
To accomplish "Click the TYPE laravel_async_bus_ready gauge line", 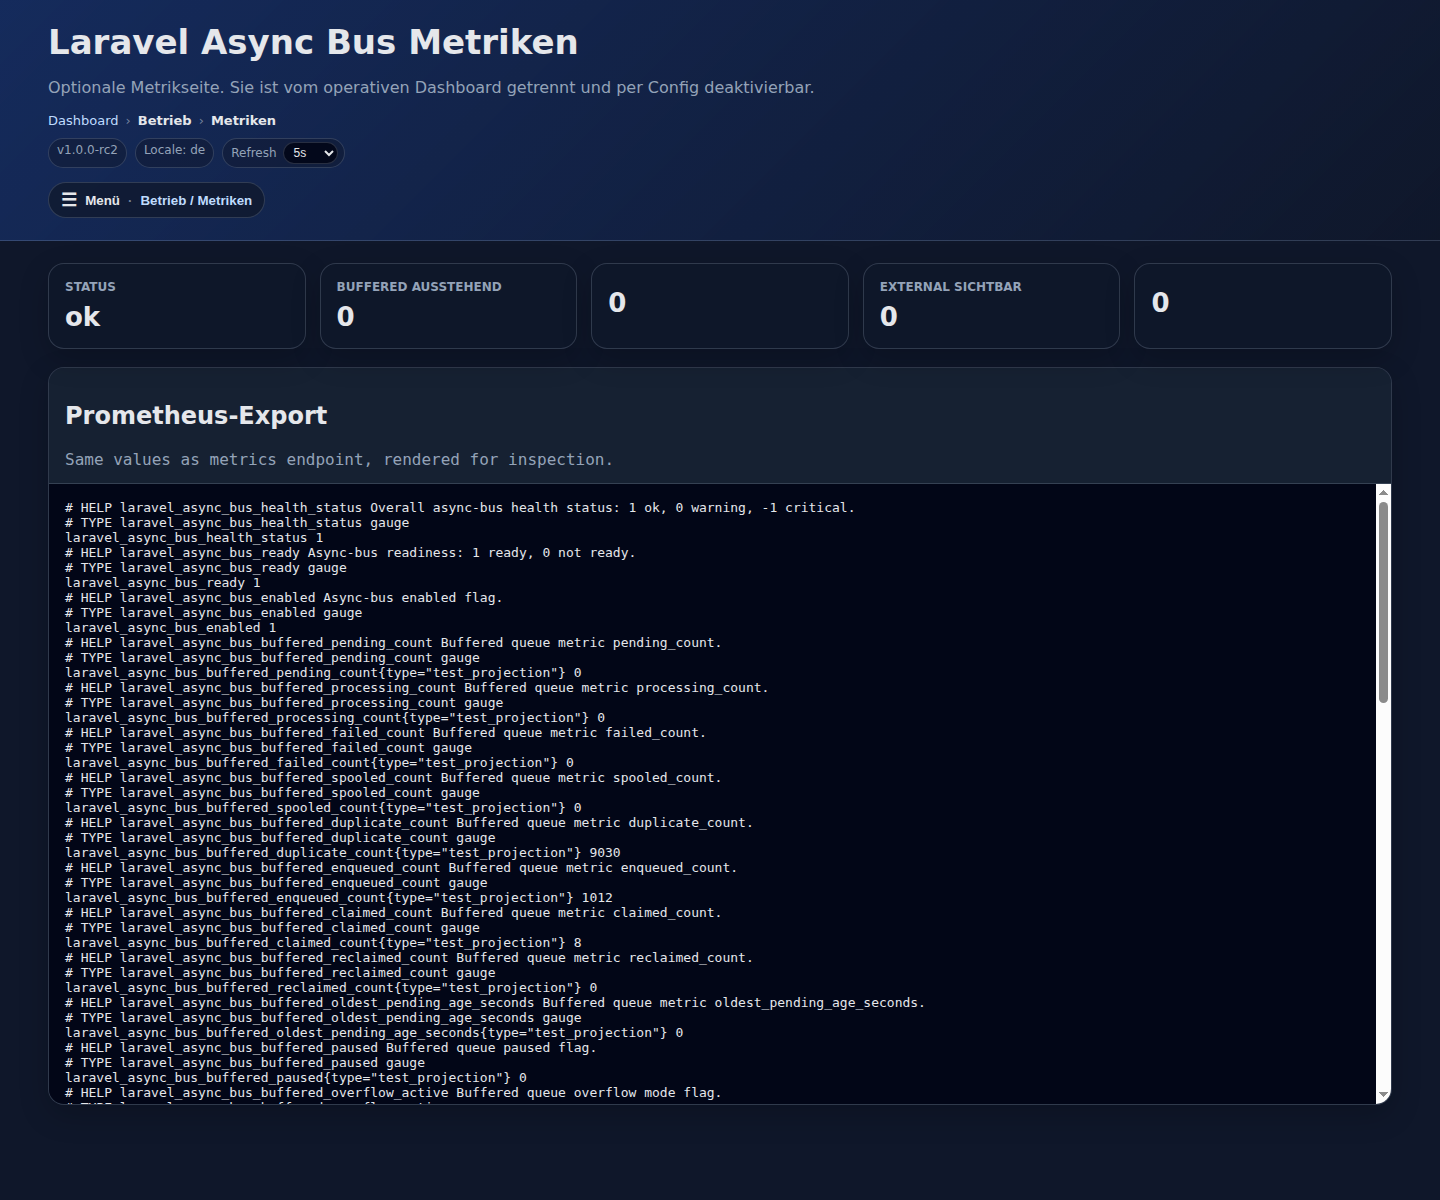I will [x=206, y=568].
